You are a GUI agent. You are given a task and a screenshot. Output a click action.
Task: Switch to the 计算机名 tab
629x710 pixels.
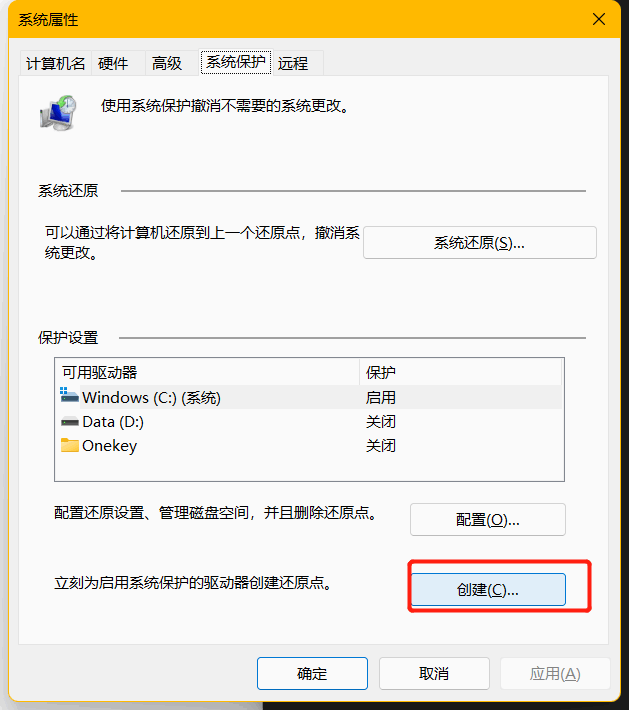[56, 63]
